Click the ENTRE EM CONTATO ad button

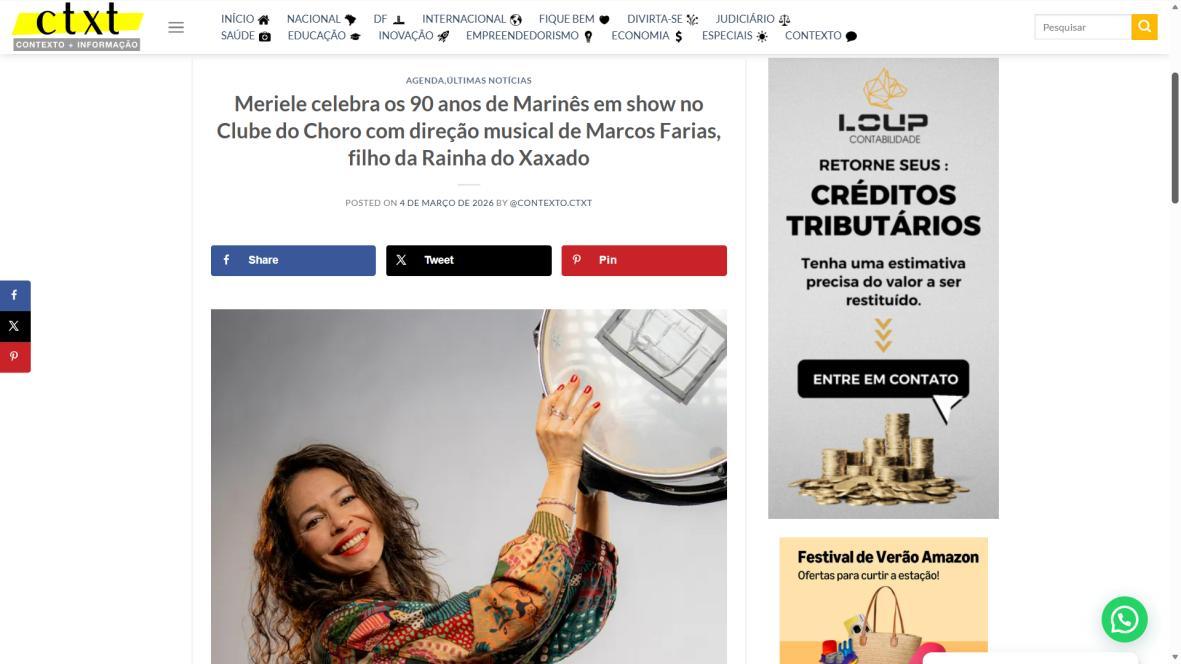(x=883, y=379)
